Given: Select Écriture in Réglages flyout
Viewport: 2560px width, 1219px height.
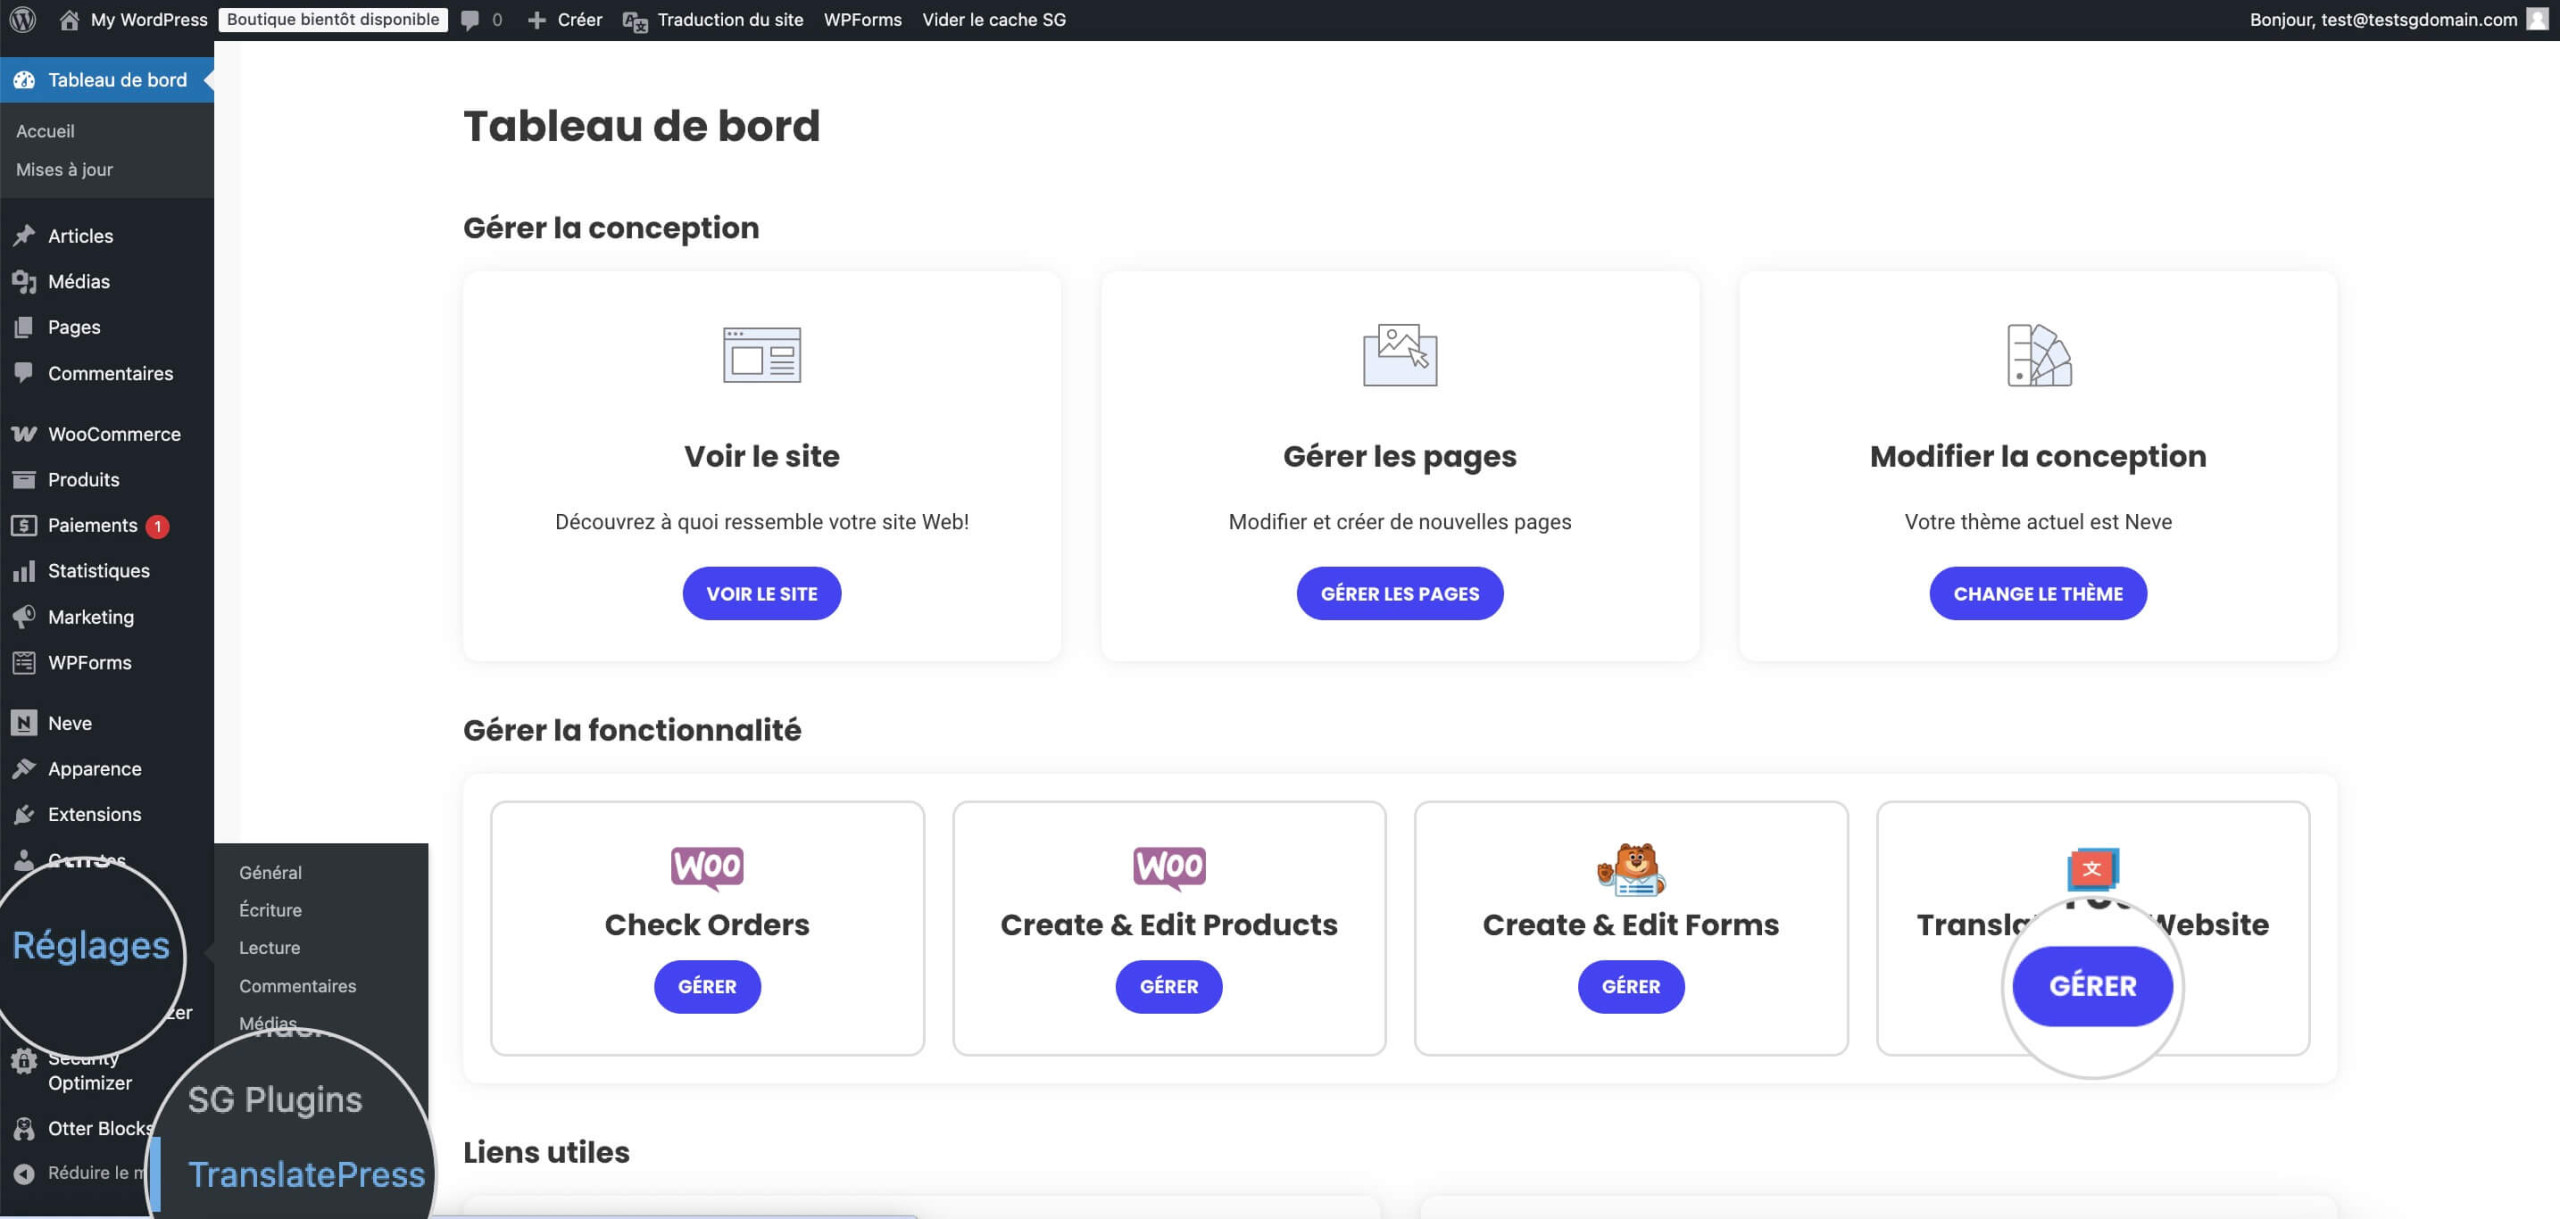Looking at the screenshot, I should click(270, 910).
